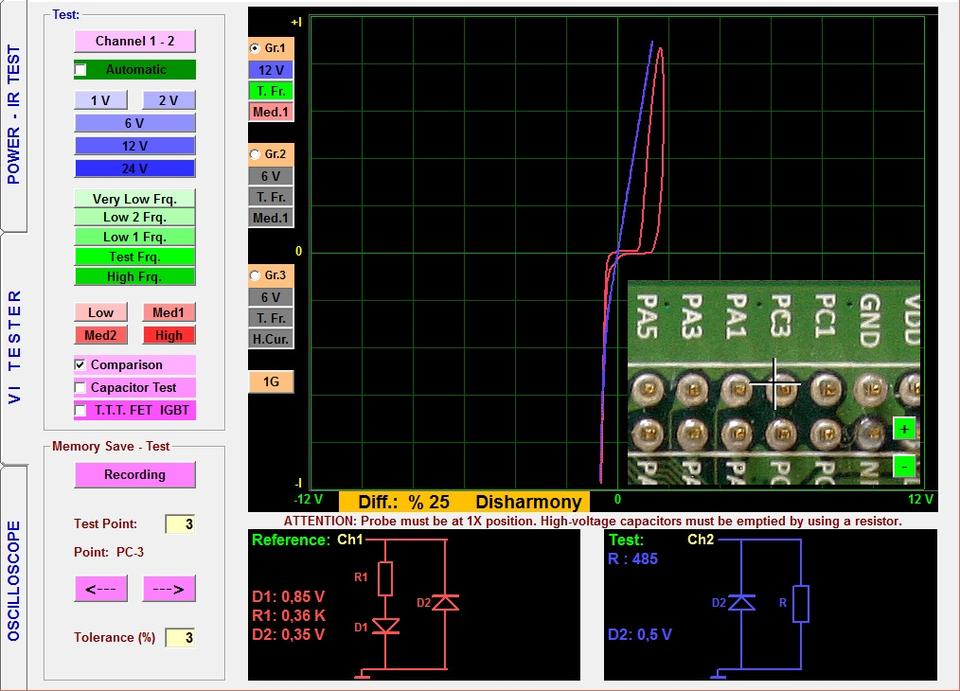
Task: Enable Capacitor Test checkbox
Action: (81, 388)
